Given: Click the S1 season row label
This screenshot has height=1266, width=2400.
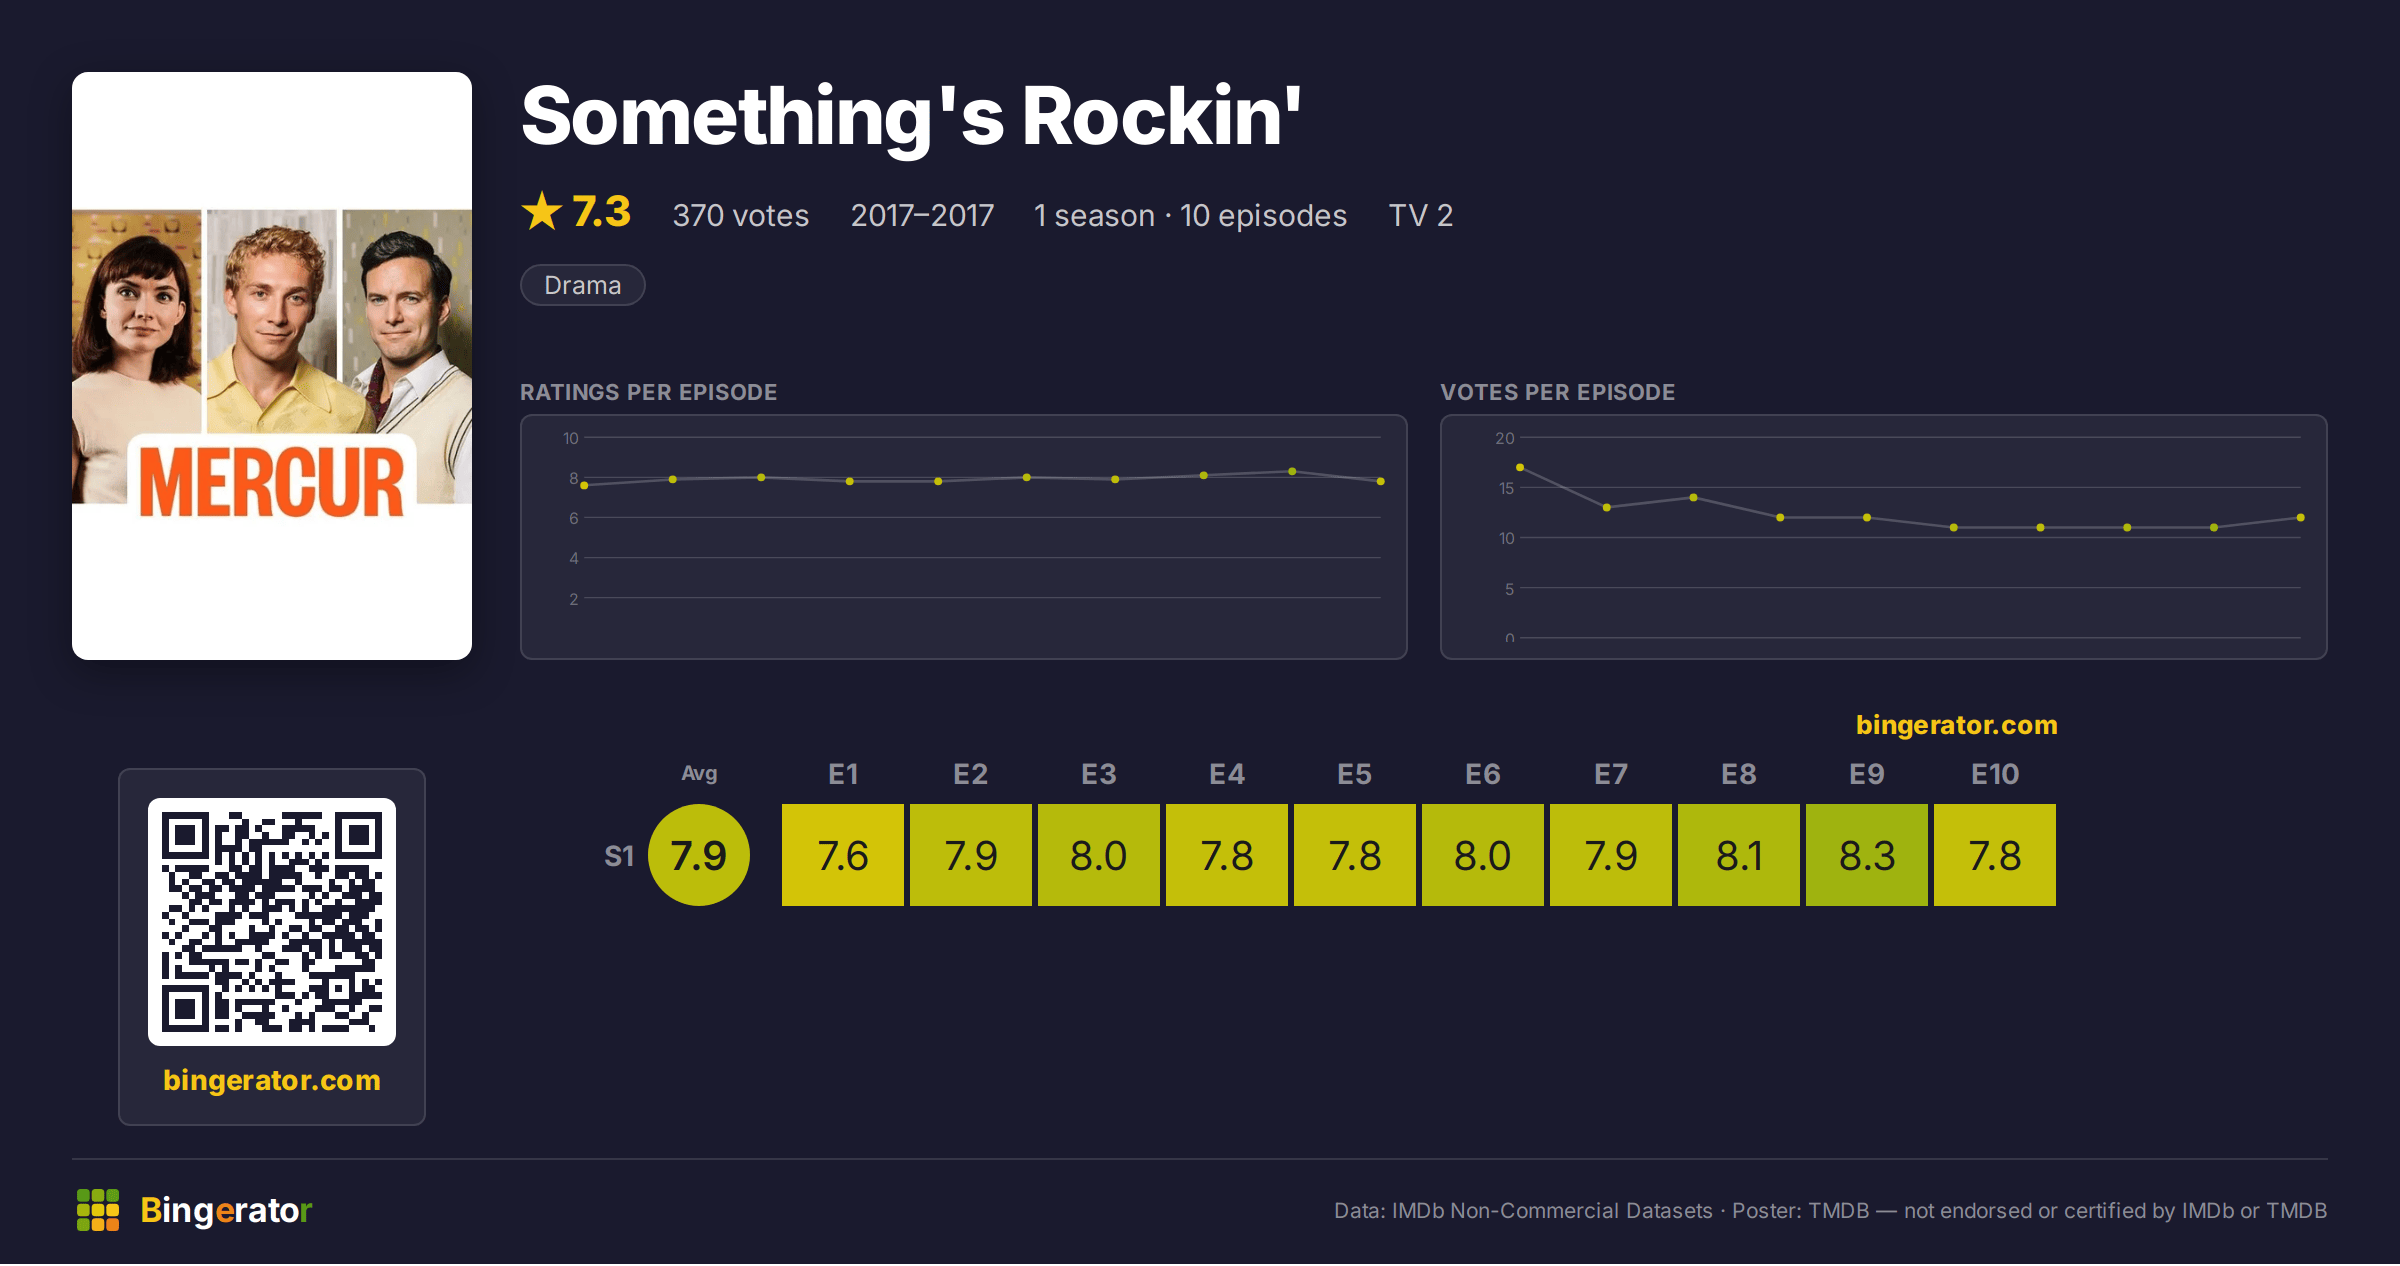Looking at the screenshot, I should coord(619,856).
